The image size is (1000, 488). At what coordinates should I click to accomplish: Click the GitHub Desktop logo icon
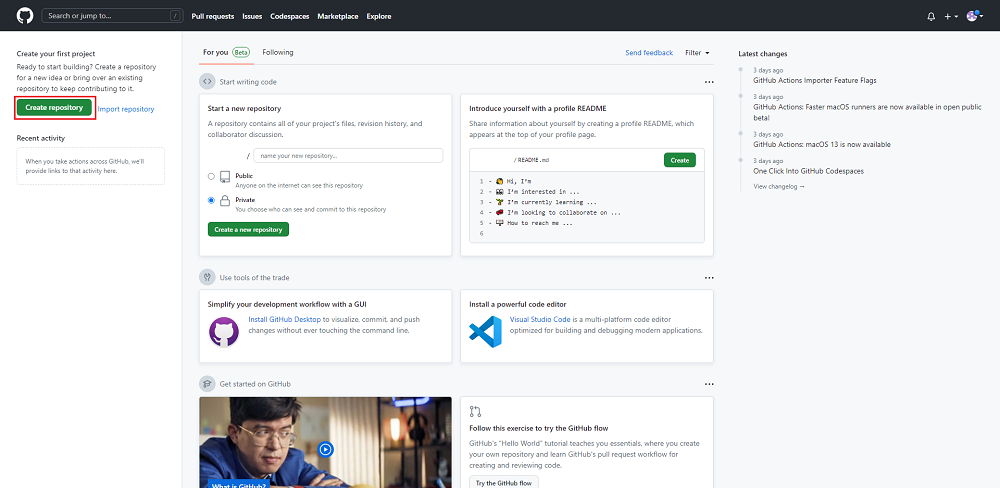coord(224,330)
